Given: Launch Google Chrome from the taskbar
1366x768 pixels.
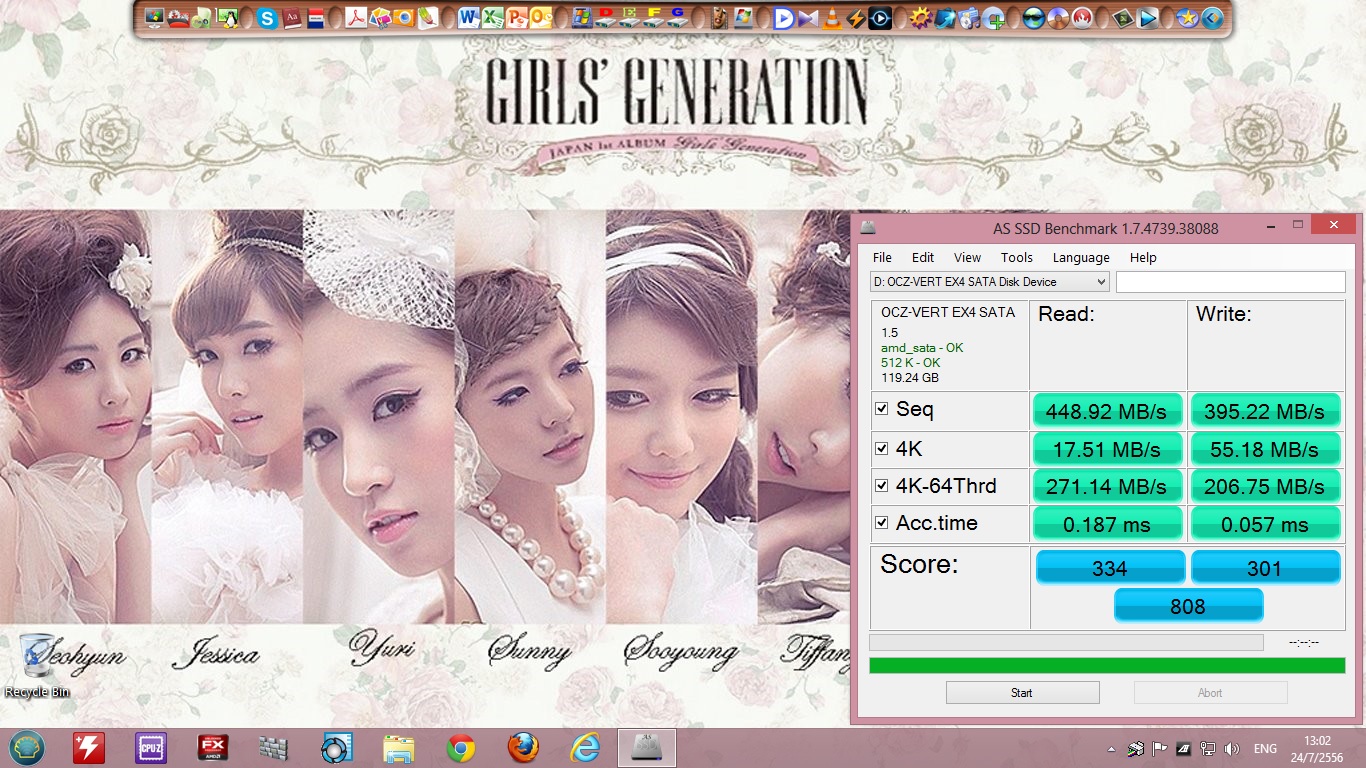Looking at the screenshot, I should click(x=461, y=748).
